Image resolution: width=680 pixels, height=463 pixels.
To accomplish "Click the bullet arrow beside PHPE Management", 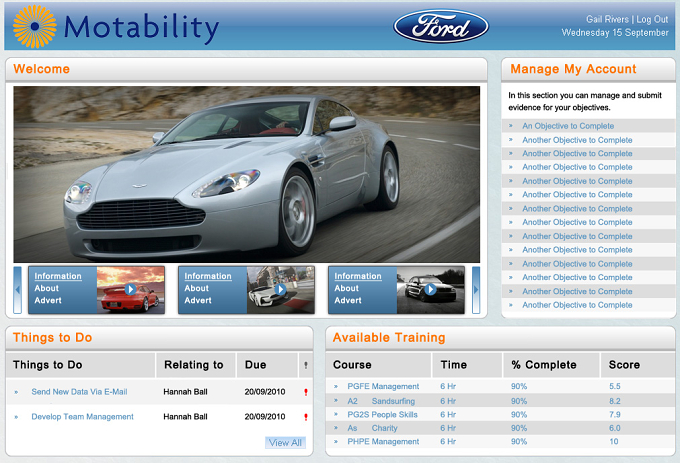I will [336, 442].
